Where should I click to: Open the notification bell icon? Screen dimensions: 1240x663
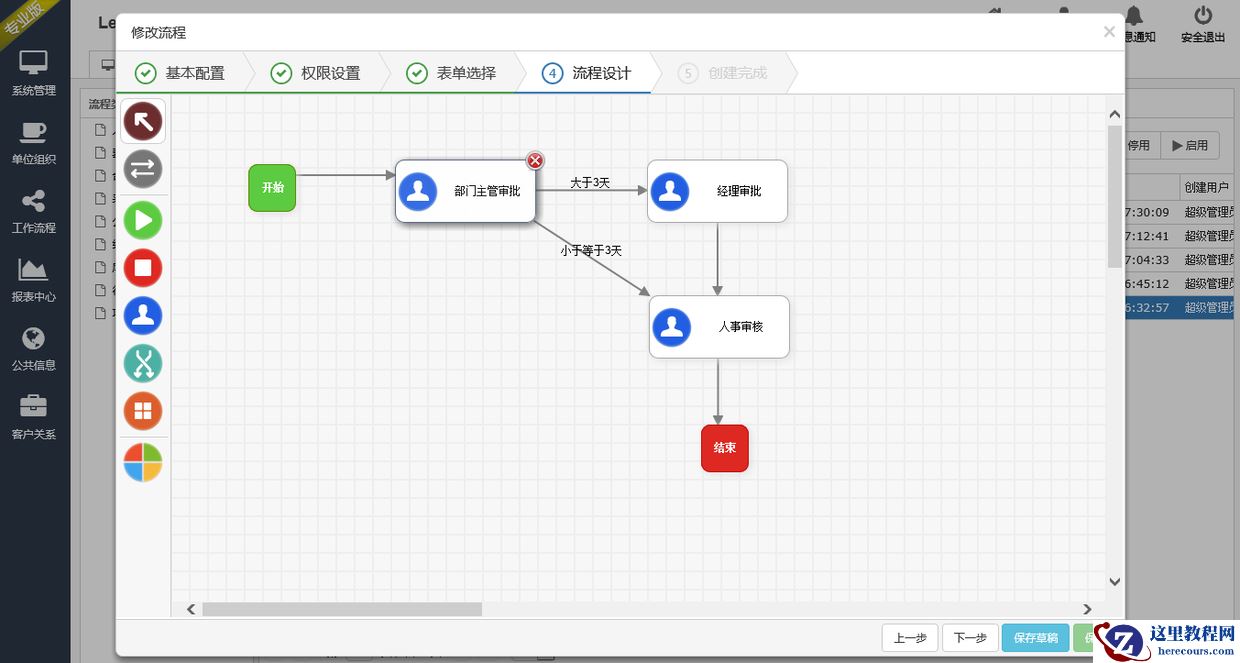click(x=1134, y=15)
